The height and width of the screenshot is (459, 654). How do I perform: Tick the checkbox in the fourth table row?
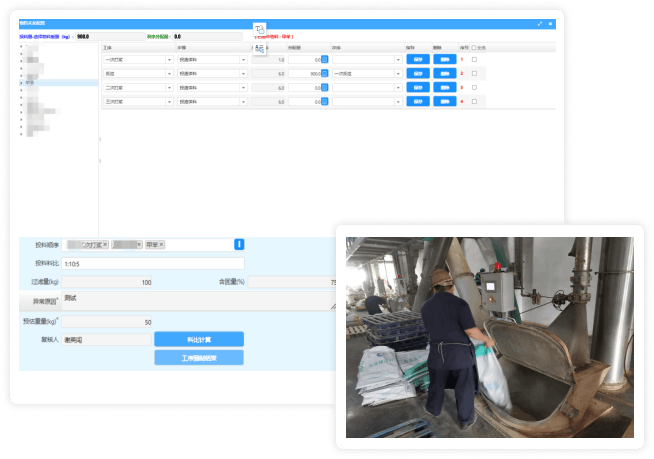pos(474,102)
